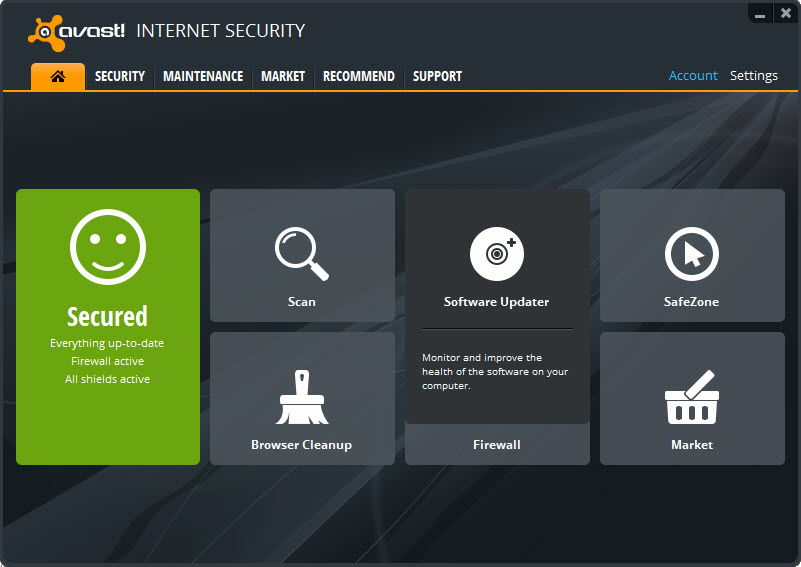Screen dimensions: 801x567
Task: Click the SafeZone tile label
Action: [691, 302]
